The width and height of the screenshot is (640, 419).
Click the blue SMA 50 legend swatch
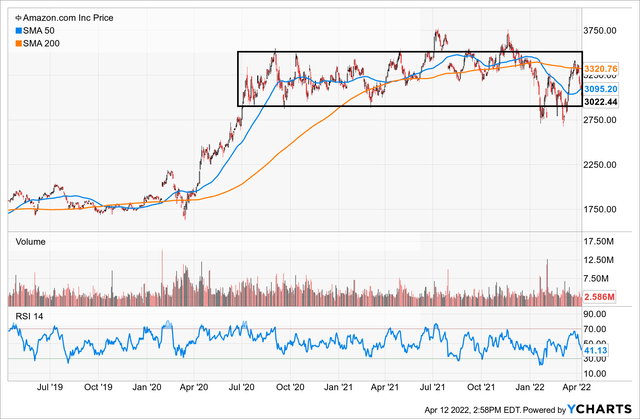[x=18, y=31]
